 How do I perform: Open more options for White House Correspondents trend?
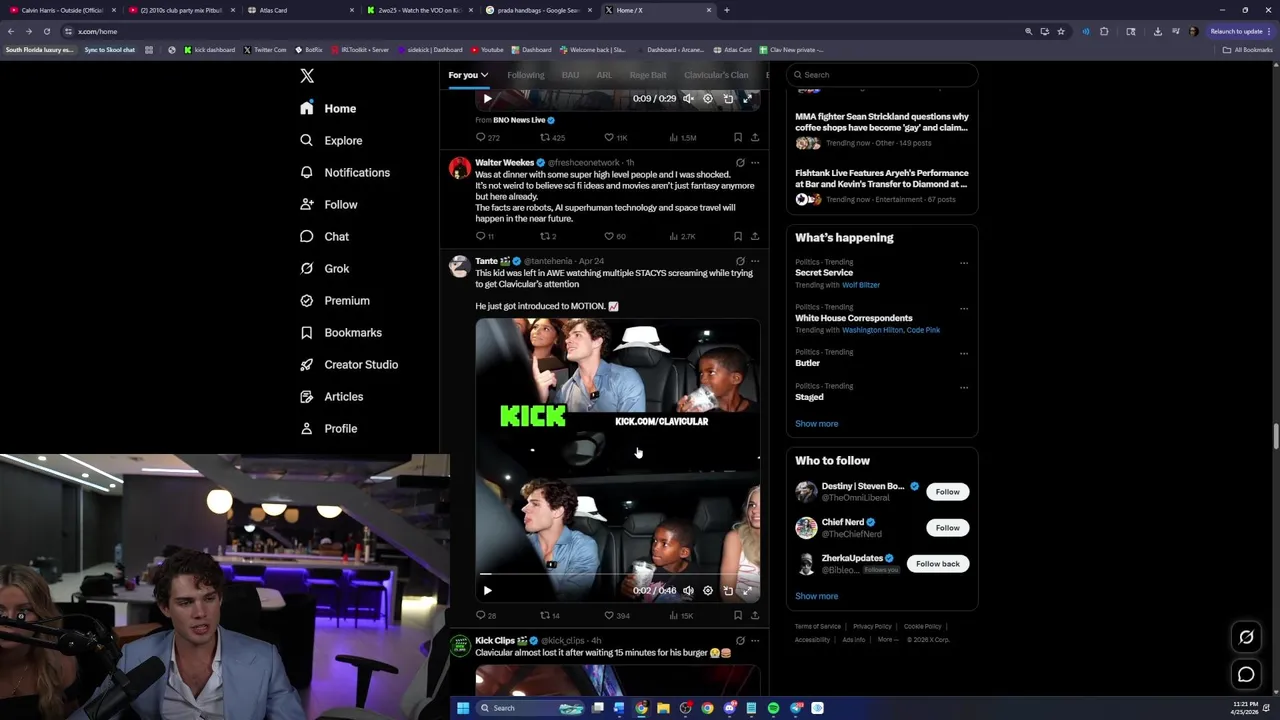pyautogui.click(x=964, y=308)
